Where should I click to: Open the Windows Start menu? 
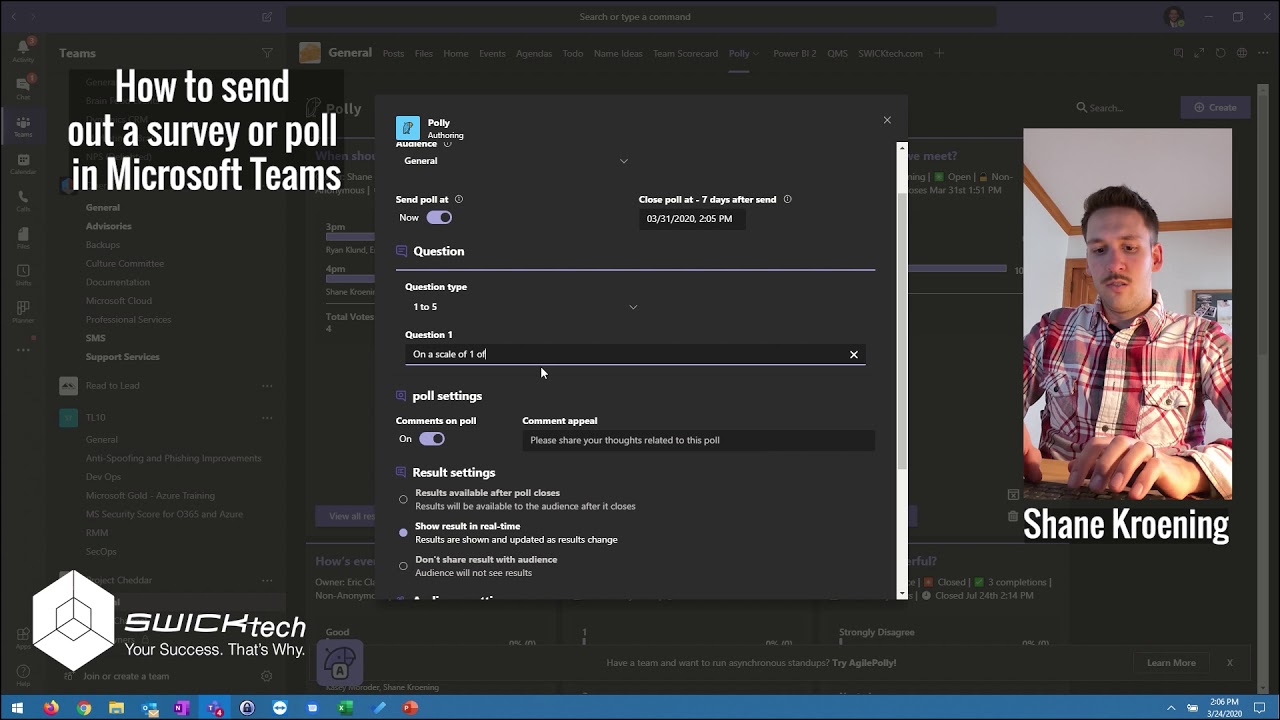17,708
